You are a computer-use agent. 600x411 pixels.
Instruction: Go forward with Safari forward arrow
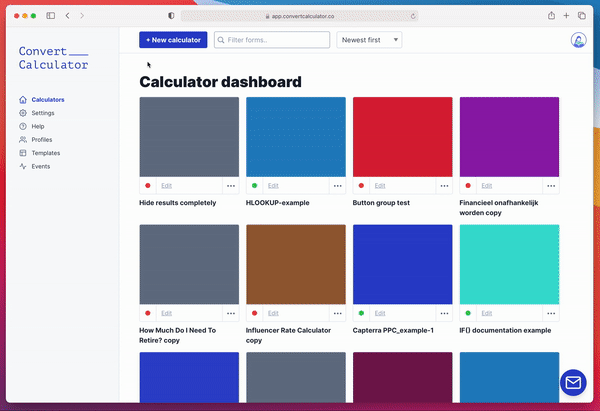(x=82, y=16)
